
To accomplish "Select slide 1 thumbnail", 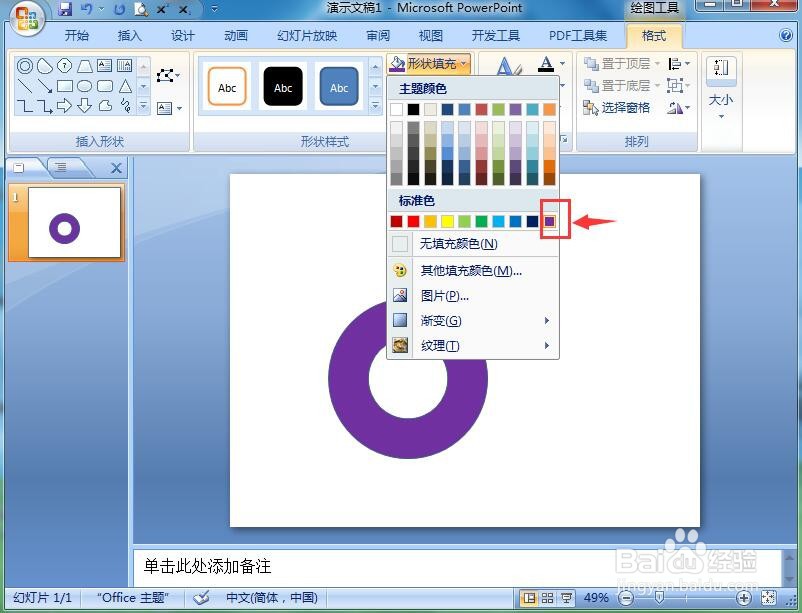I will (74, 222).
